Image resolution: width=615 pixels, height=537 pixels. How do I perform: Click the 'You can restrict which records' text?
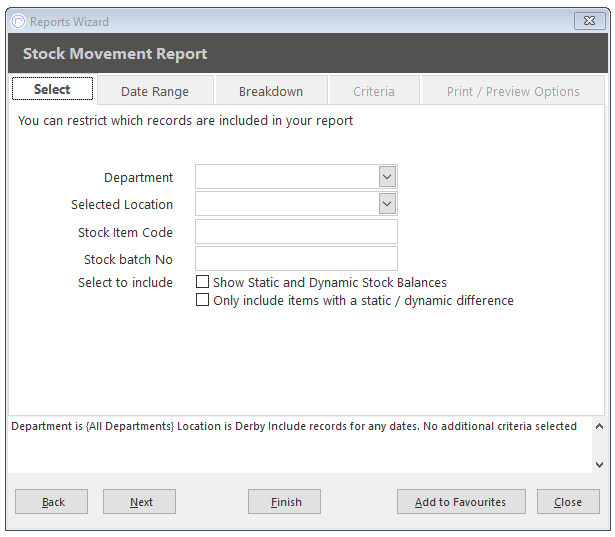186,120
